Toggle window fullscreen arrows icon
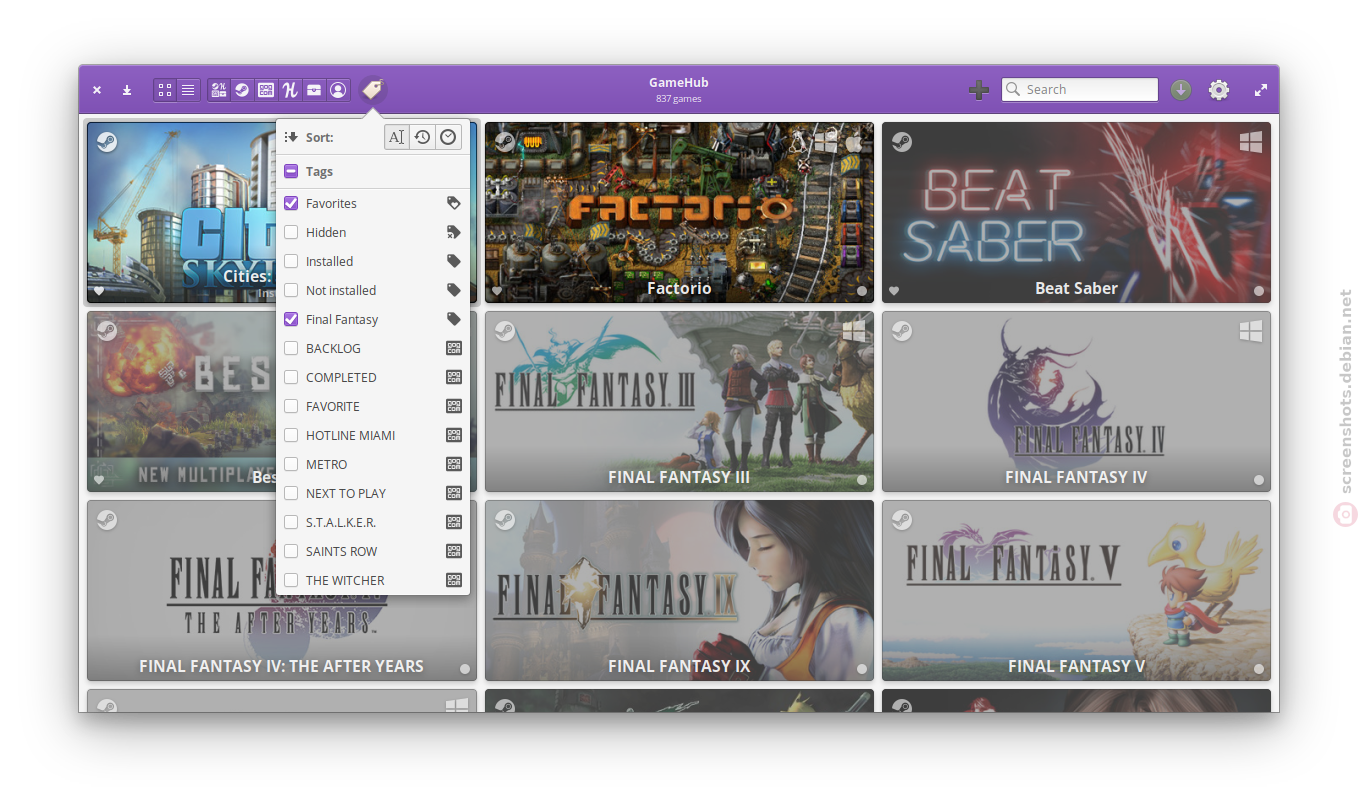The image size is (1358, 805). [1261, 90]
